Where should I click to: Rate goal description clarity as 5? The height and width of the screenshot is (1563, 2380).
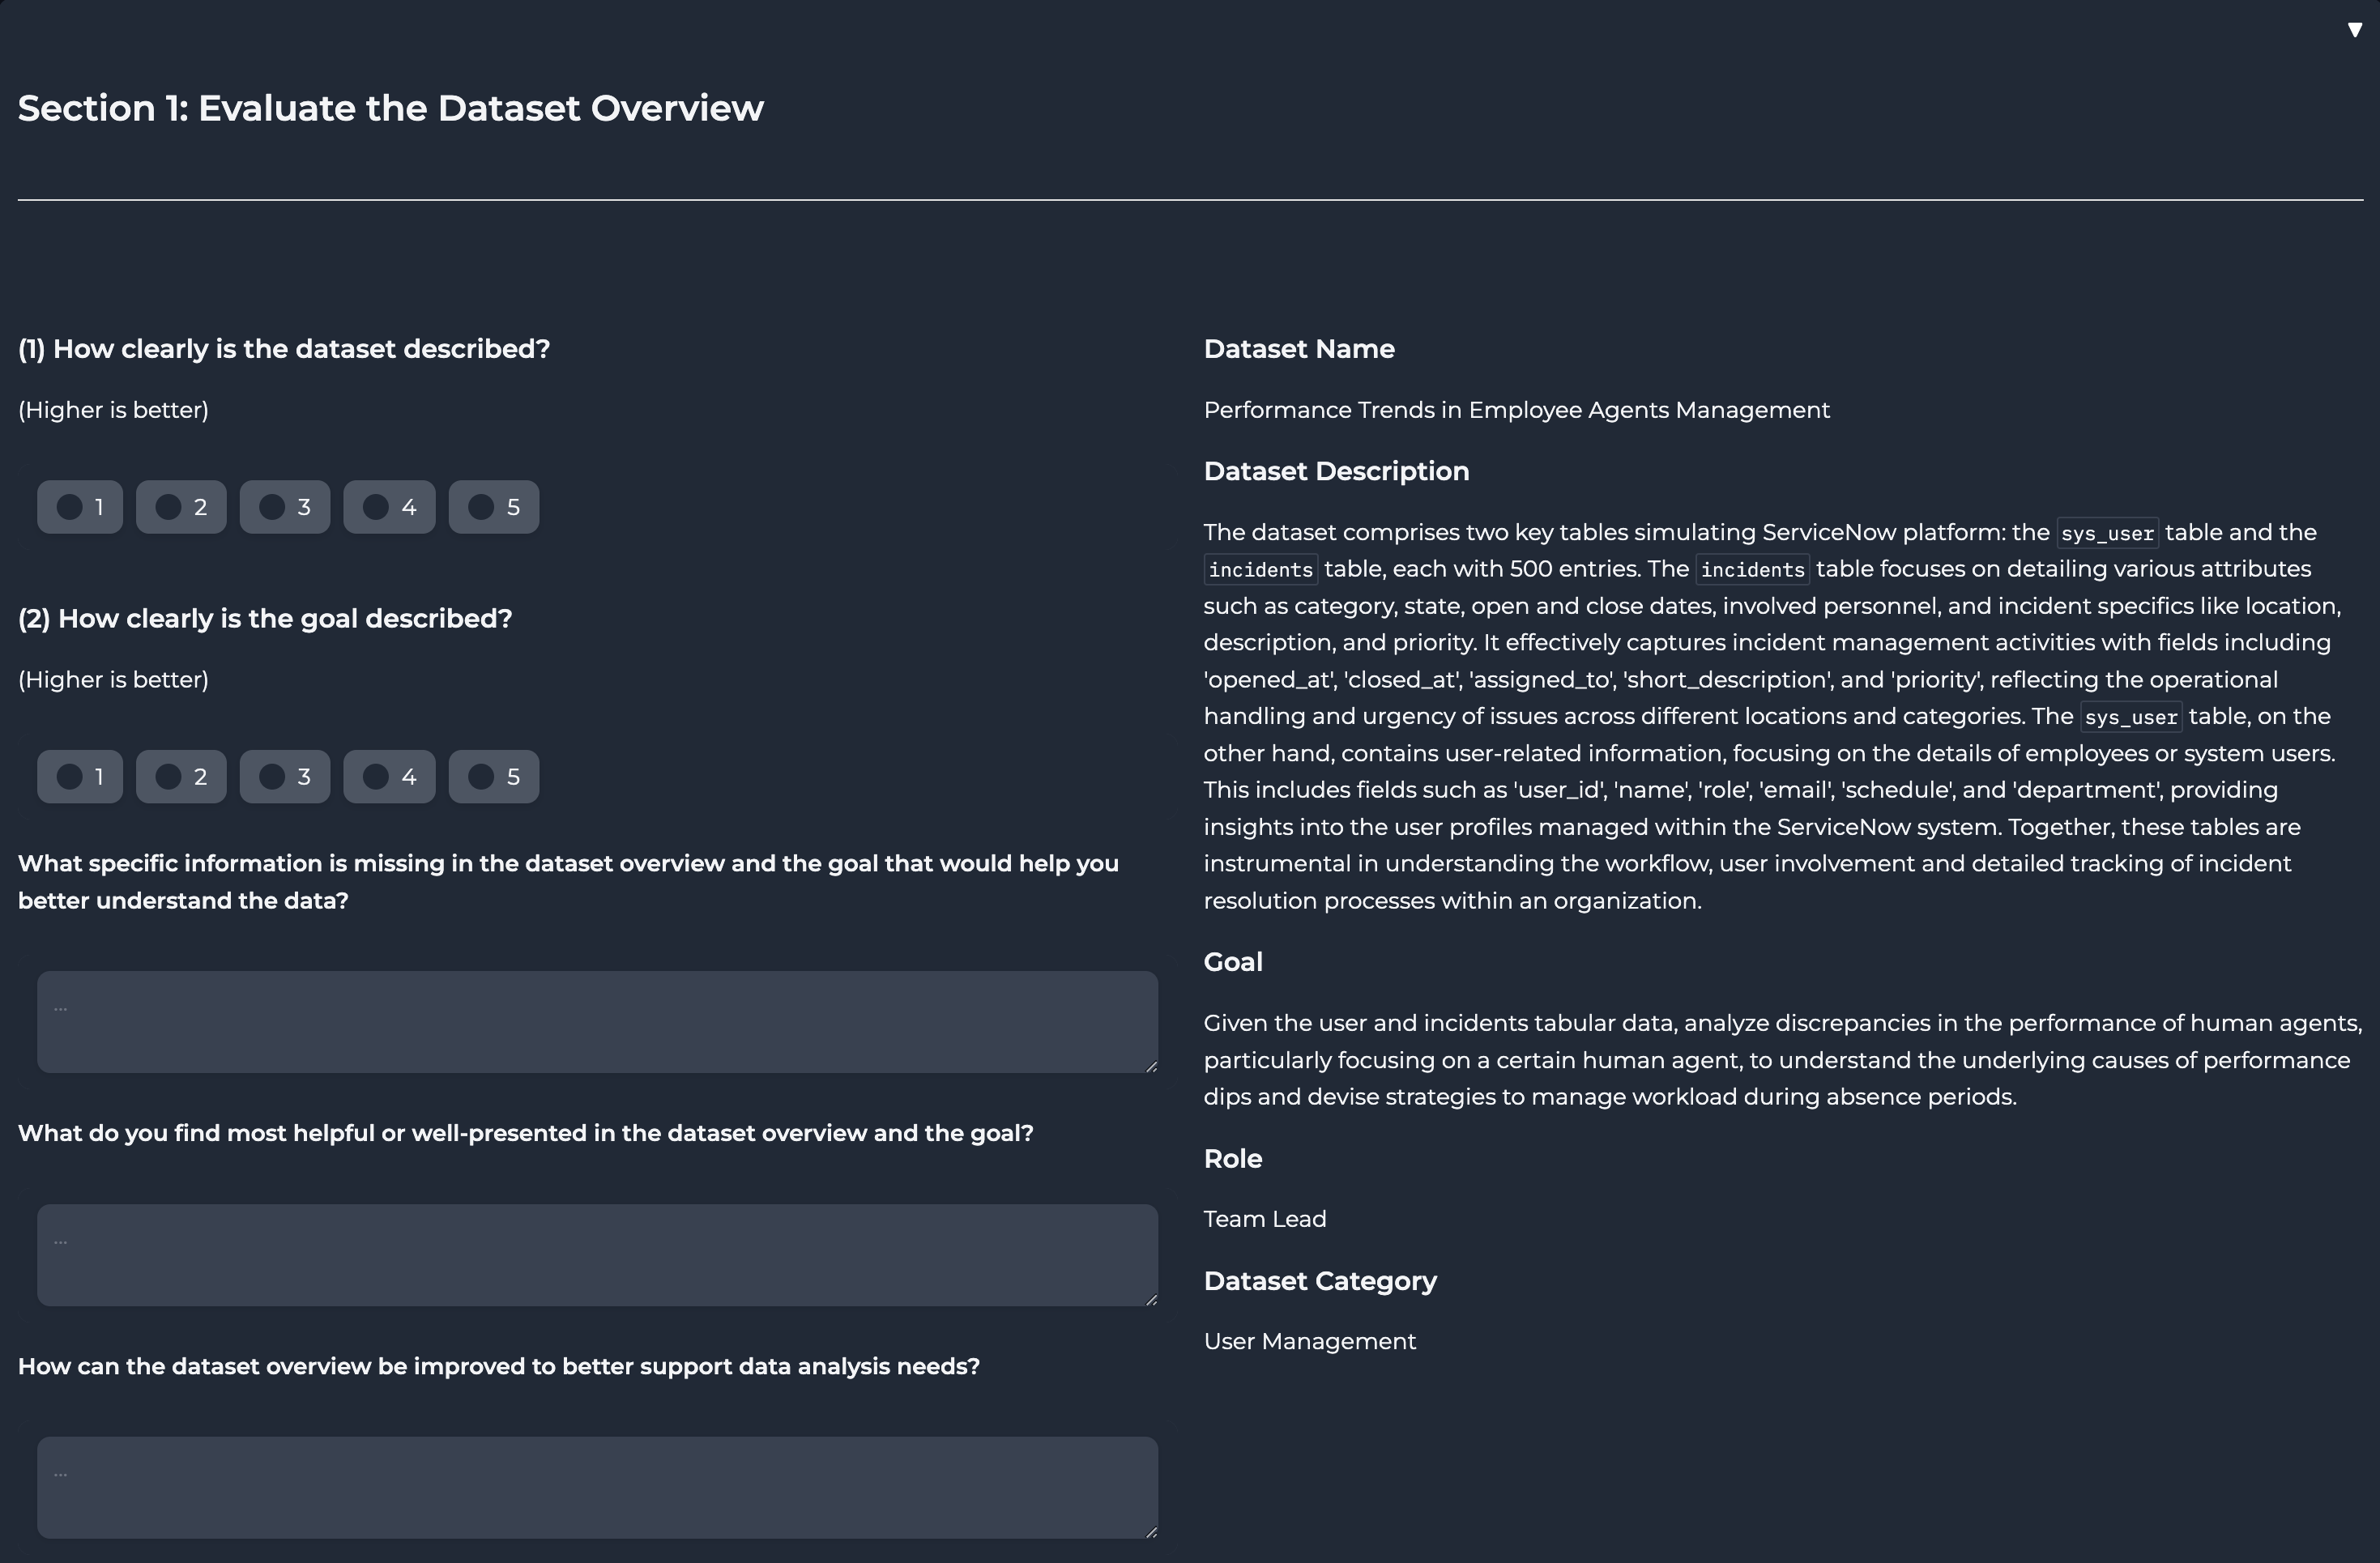pyautogui.click(x=481, y=777)
